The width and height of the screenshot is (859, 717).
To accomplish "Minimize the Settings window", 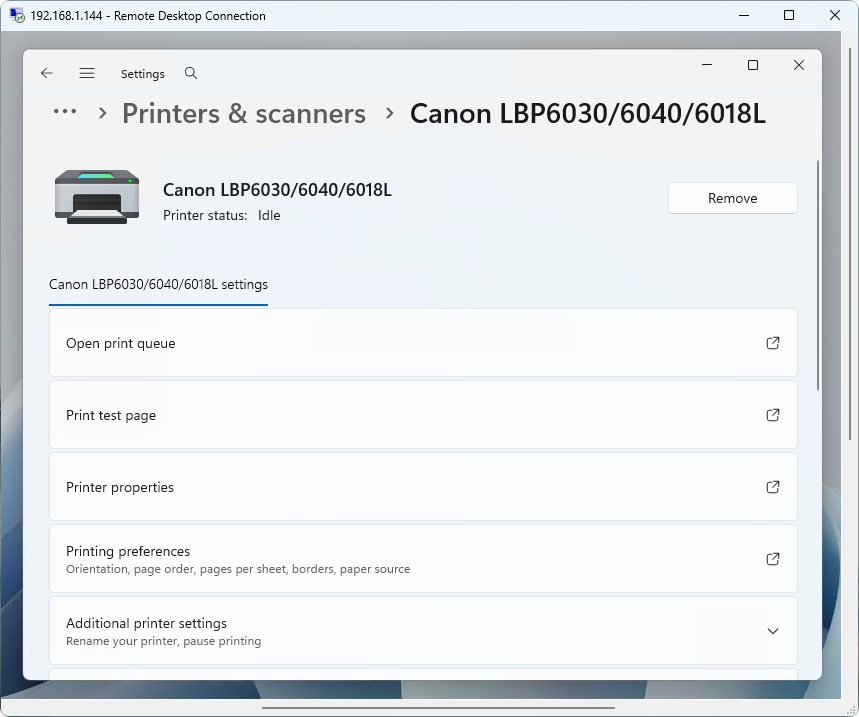I will click(x=707, y=65).
